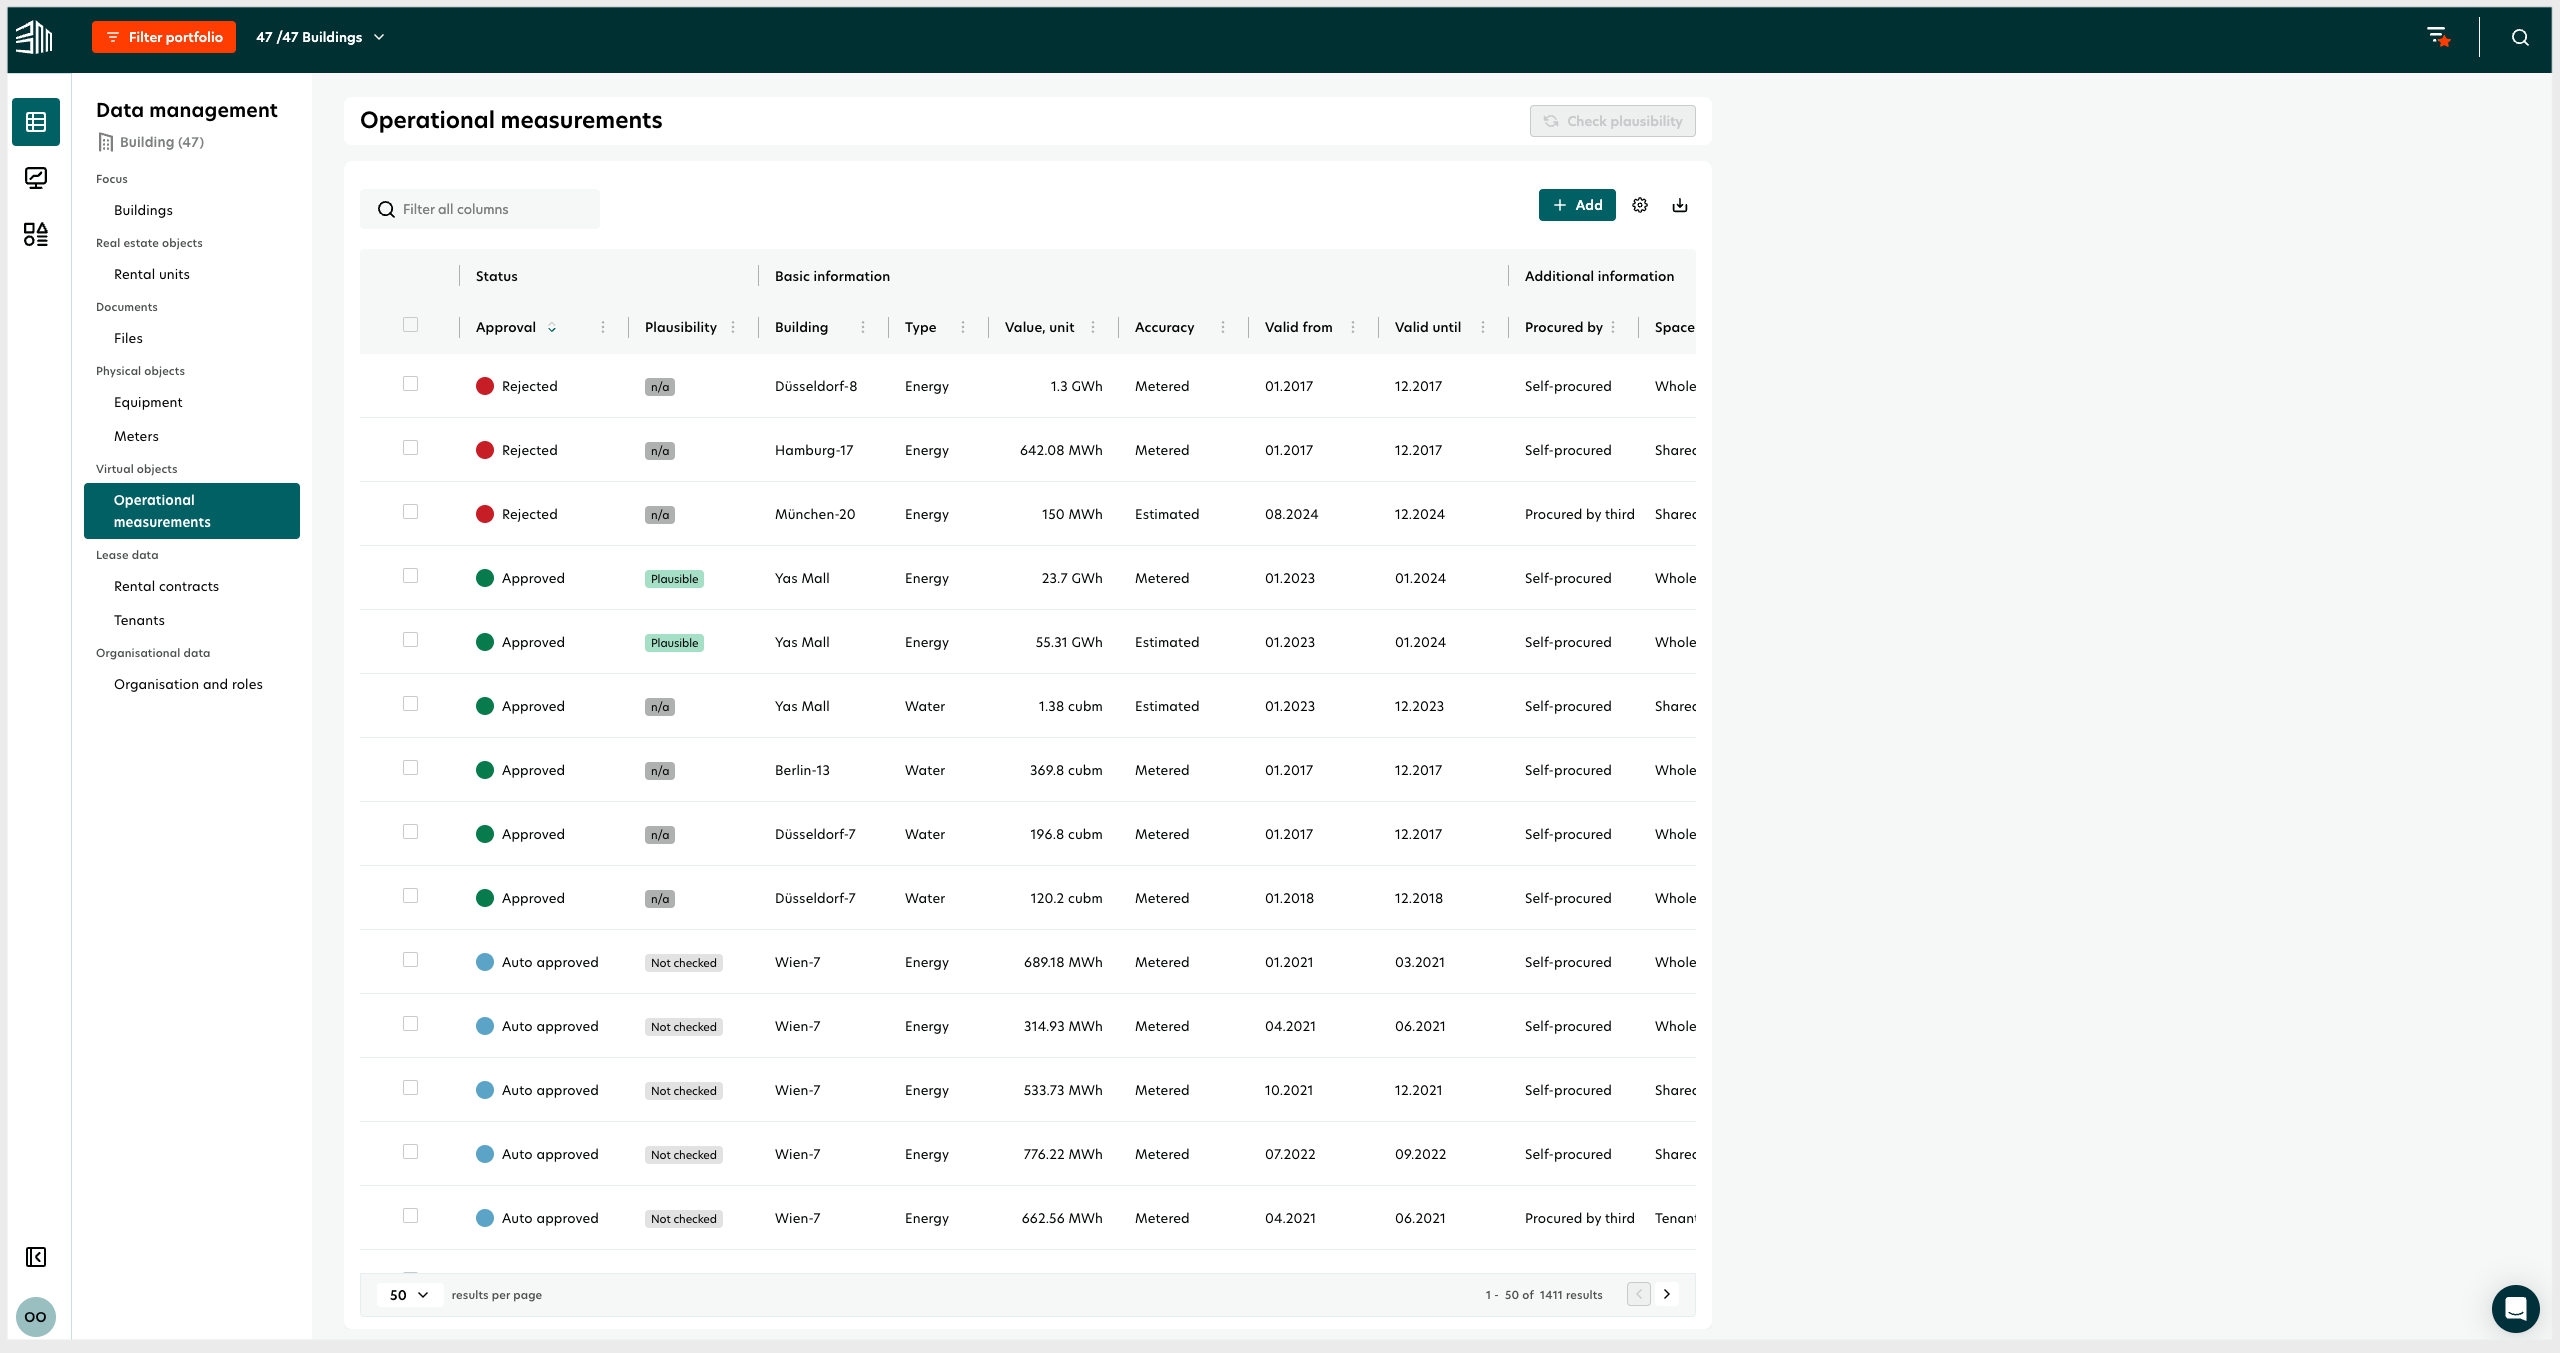
Task: Open the Type column options menu
Action: pos(963,327)
